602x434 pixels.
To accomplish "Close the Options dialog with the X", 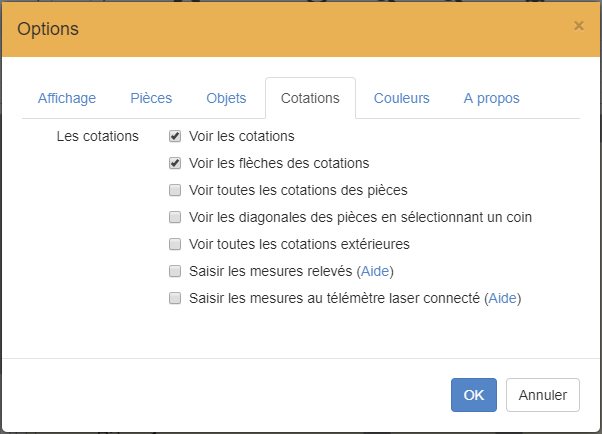I will click(578, 26).
